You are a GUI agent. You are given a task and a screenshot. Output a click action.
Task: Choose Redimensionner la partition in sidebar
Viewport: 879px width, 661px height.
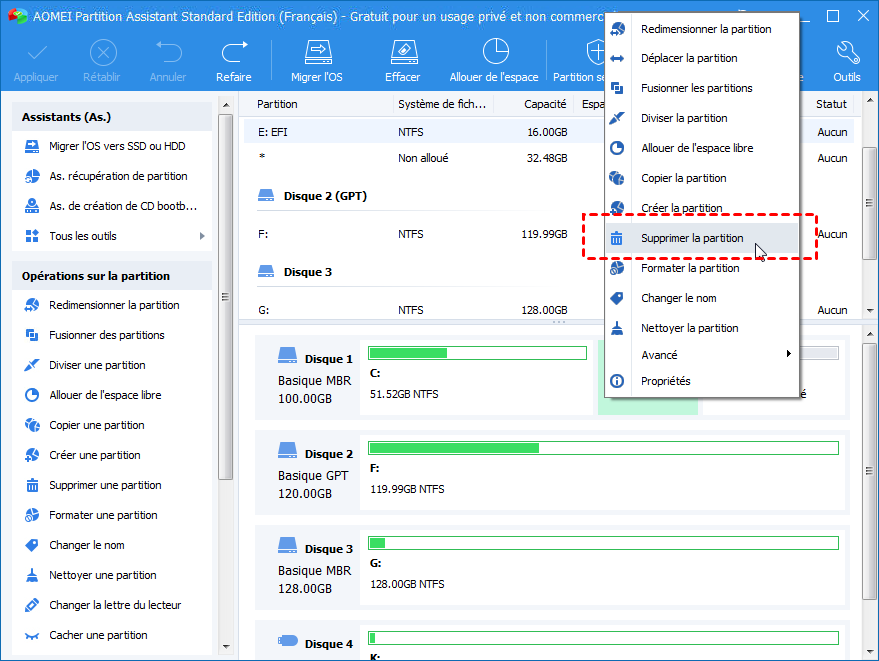pos(112,305)
